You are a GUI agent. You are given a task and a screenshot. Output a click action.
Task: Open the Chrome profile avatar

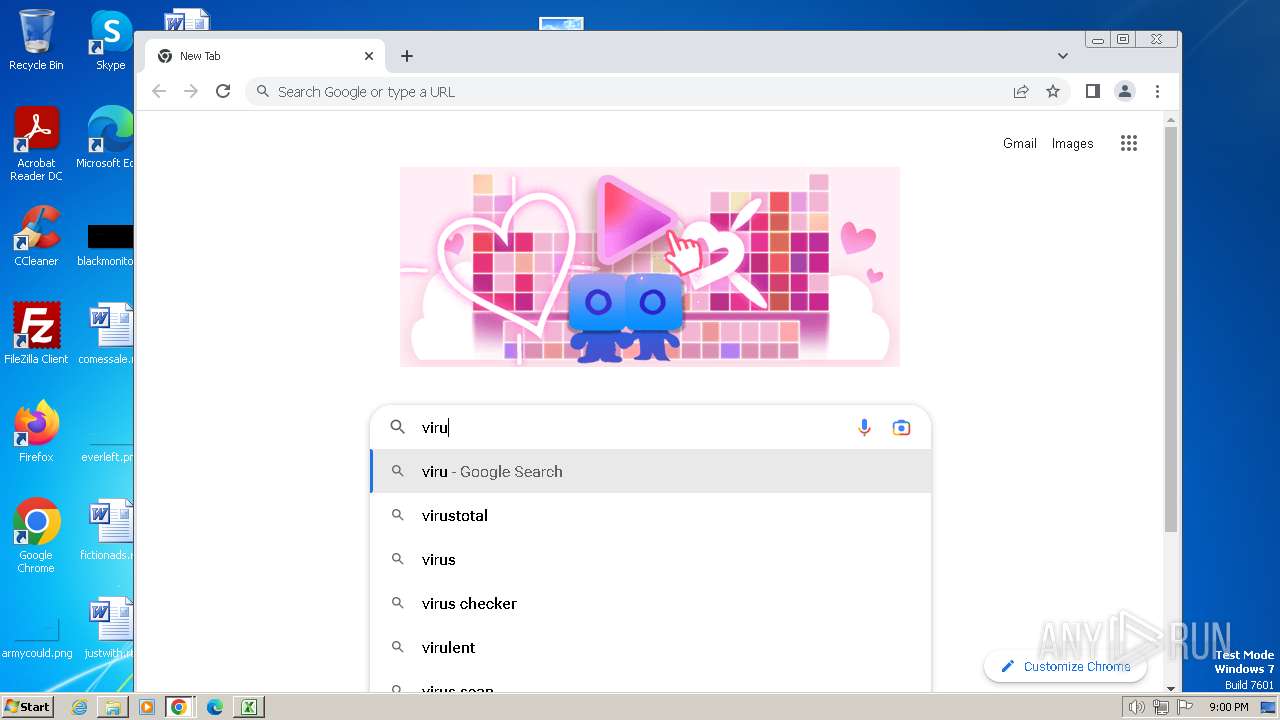pyautogui.click(x=1125, y=91)
